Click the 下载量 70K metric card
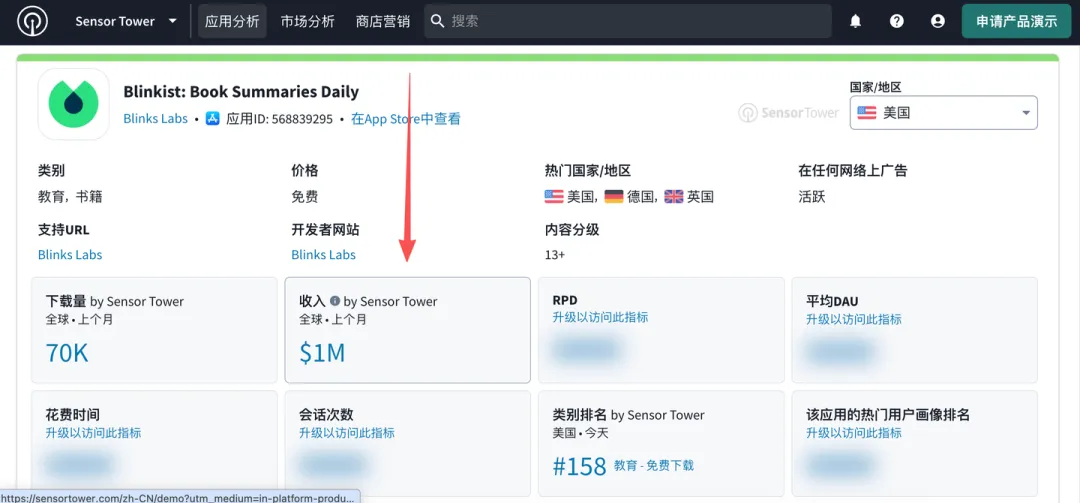 (x=154, y=330)
